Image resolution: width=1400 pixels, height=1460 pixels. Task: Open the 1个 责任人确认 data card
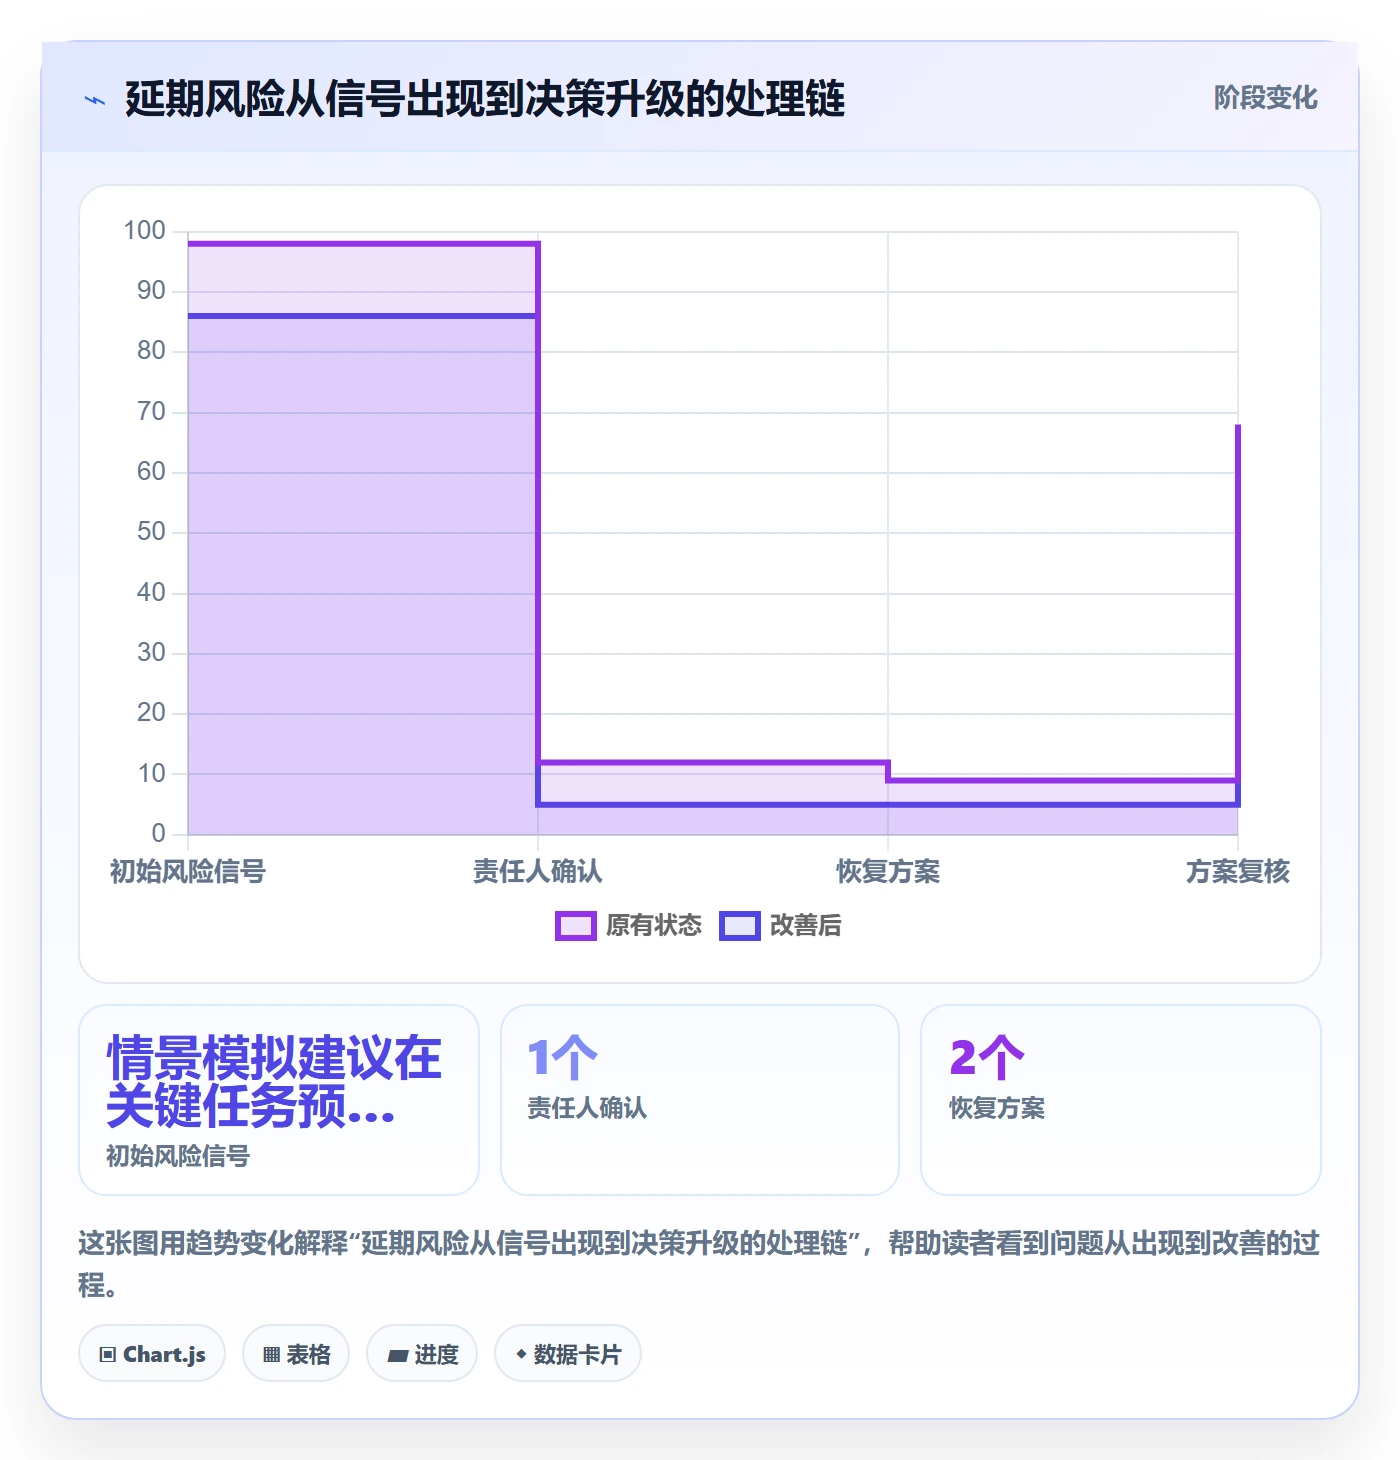(700, 1100)
